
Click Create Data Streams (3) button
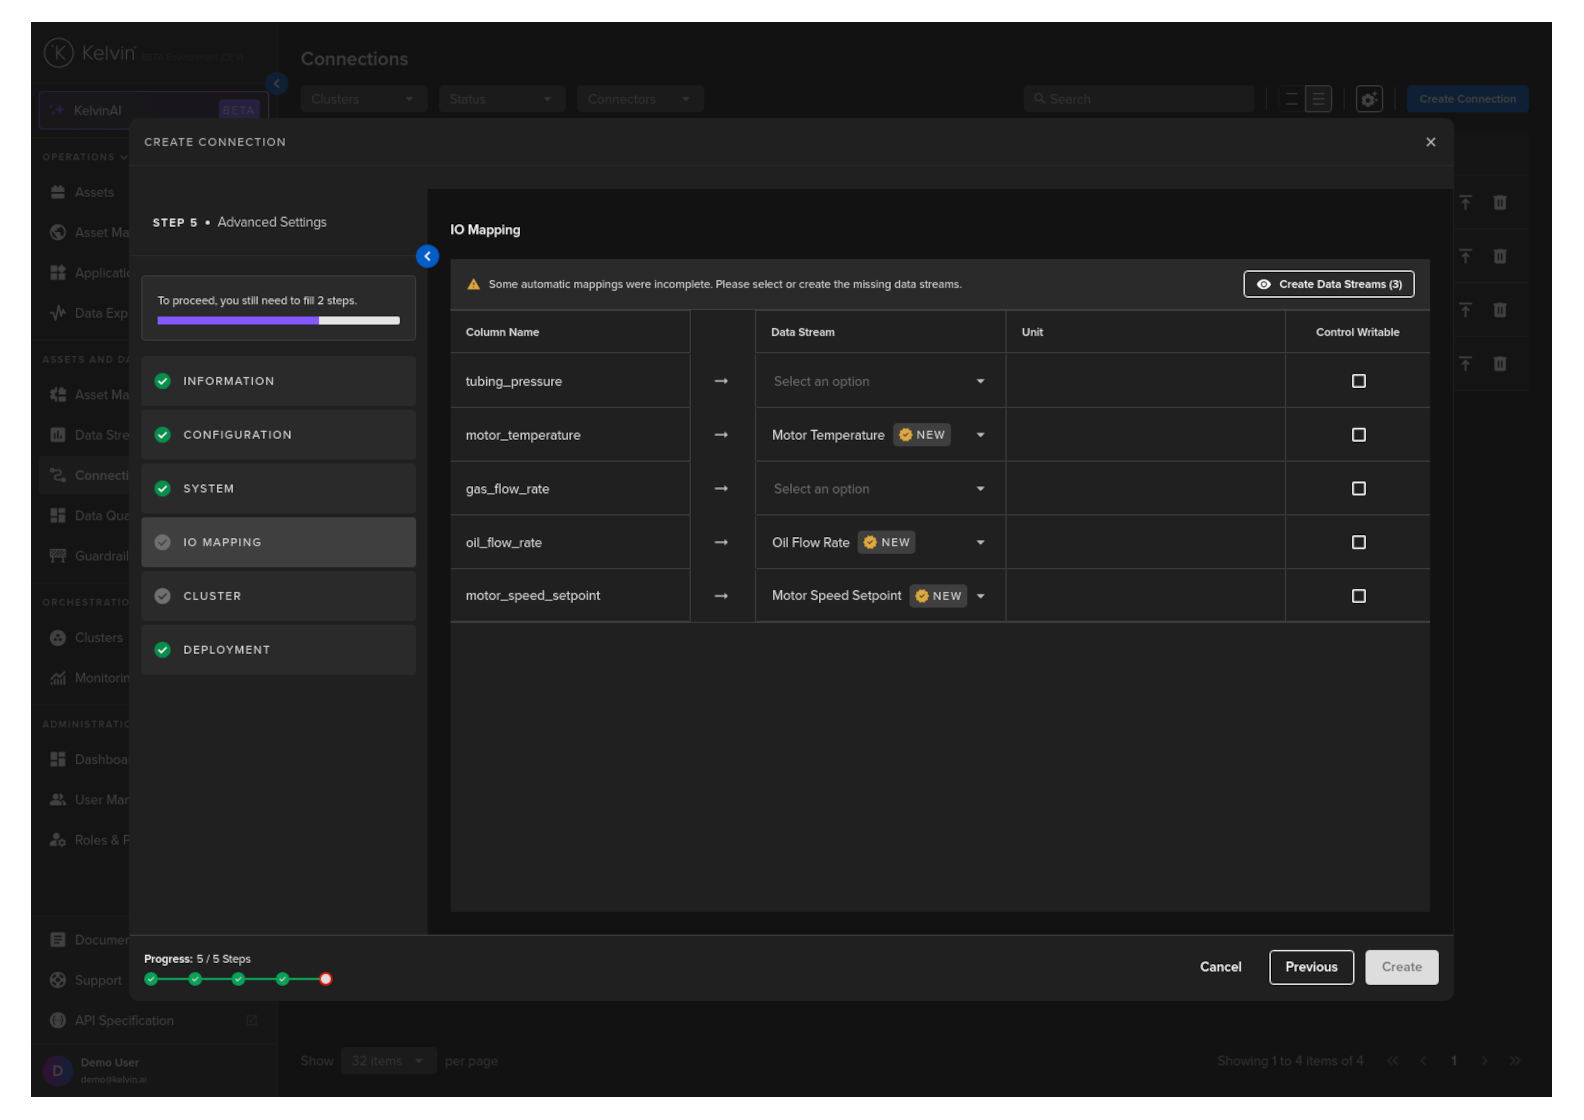pyautogui.click(x=1328, y=284)
